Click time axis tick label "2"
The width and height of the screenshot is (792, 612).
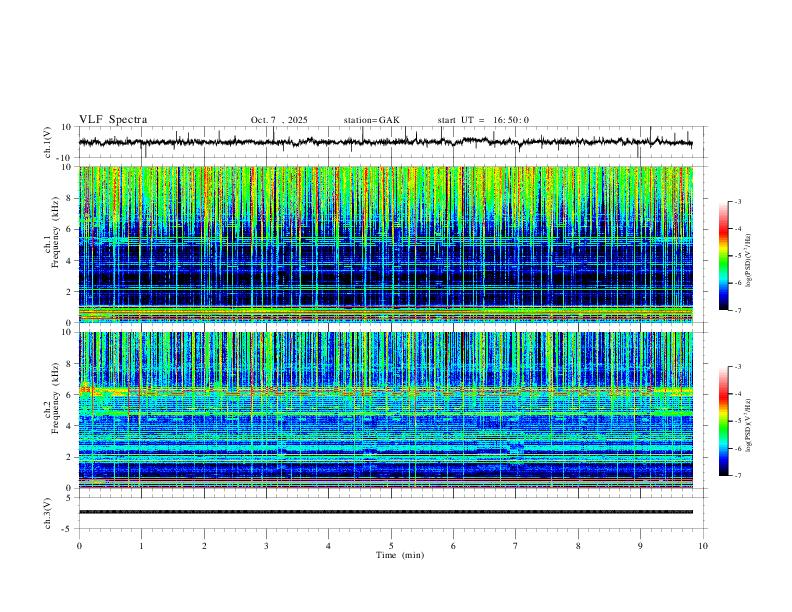(x=204, y=546)
